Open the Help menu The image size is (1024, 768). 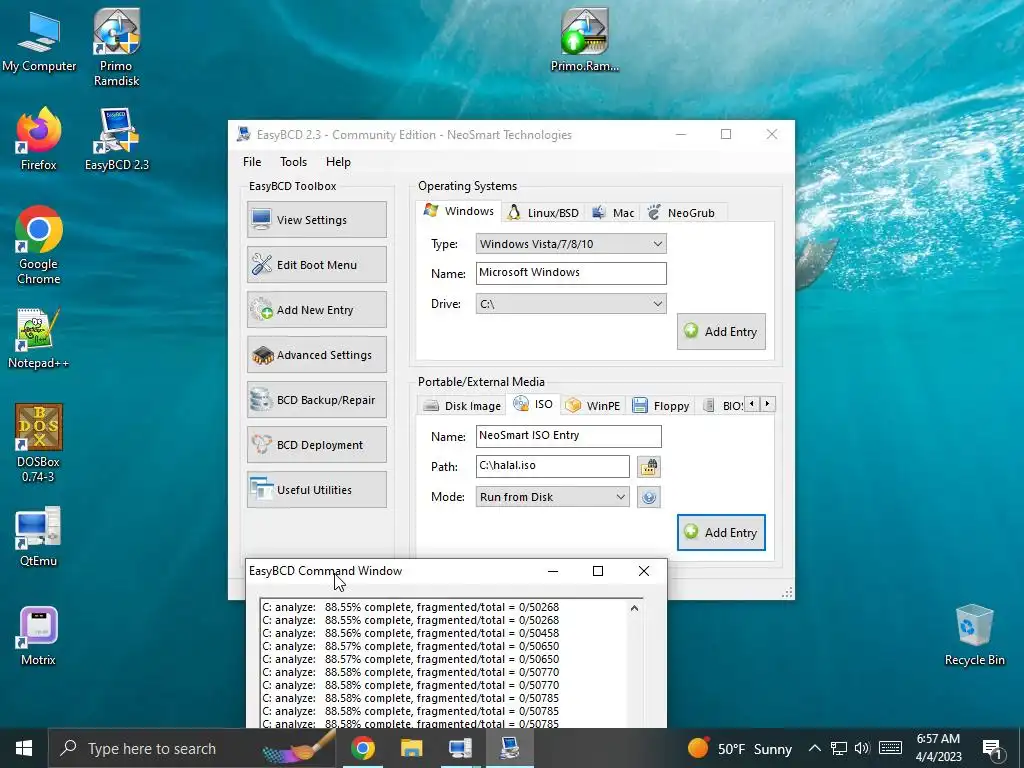click(338, 162)
